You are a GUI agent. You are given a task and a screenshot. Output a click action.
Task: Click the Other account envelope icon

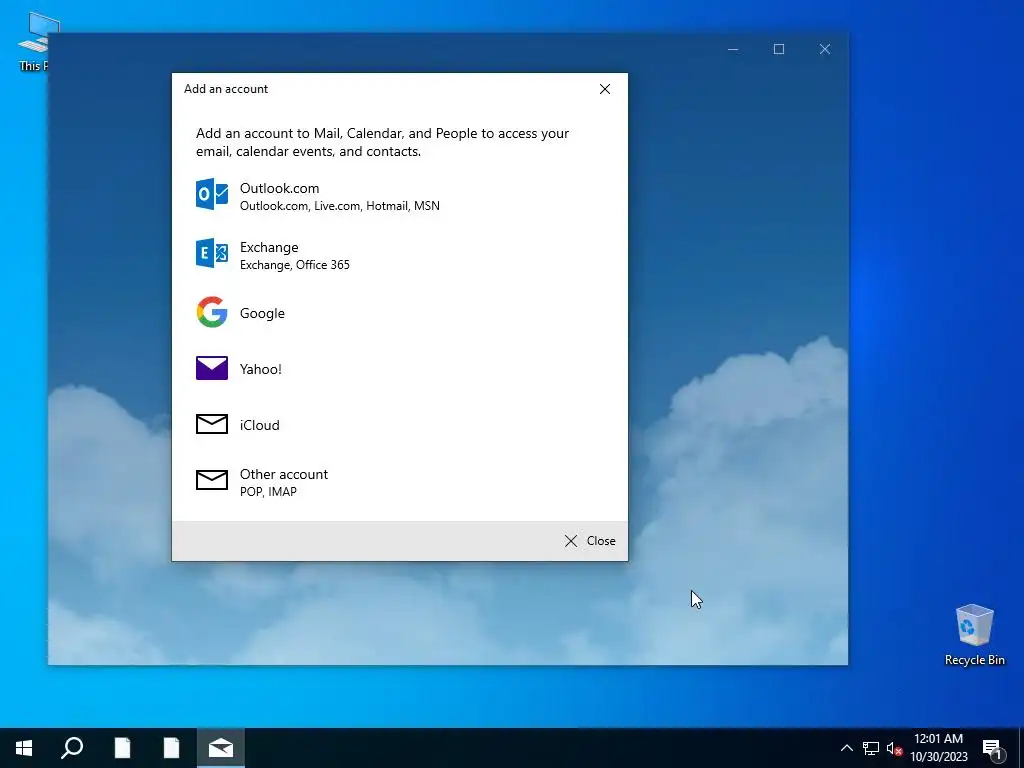pyautogui.click(x=212, y=481)
